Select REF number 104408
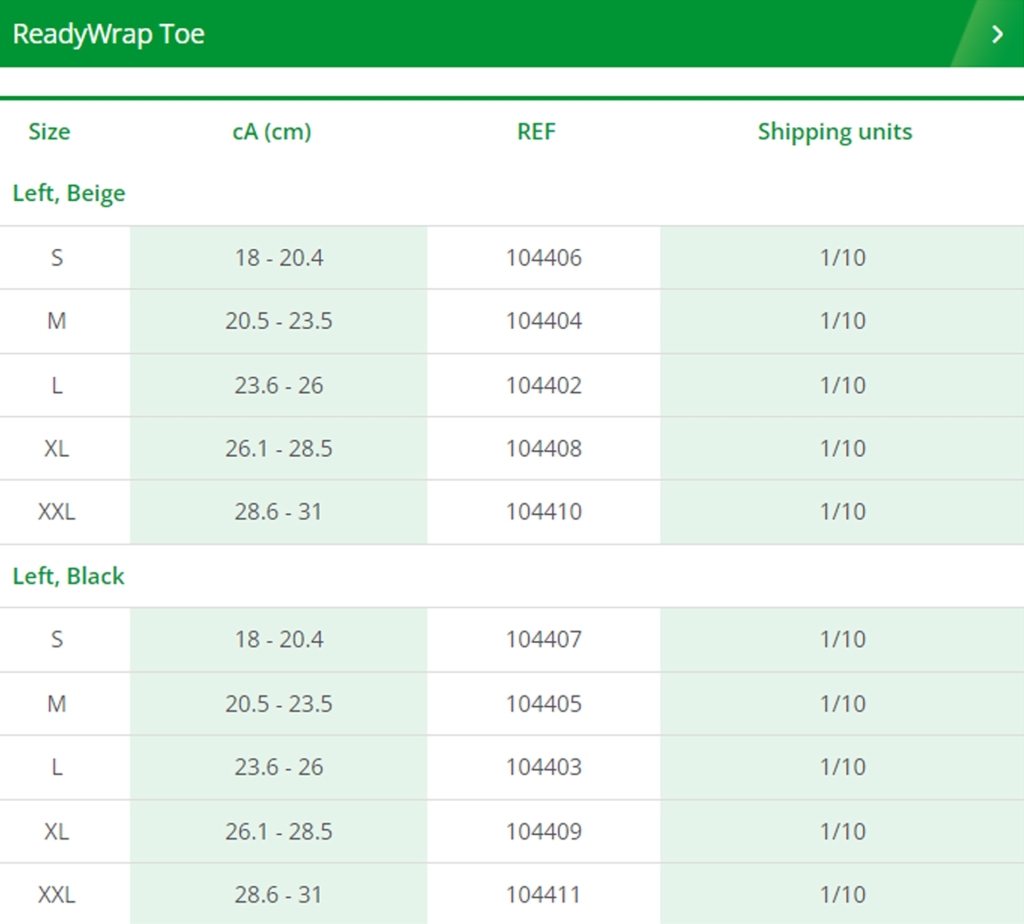1024x924 pixels. click(x=543, y=449)
